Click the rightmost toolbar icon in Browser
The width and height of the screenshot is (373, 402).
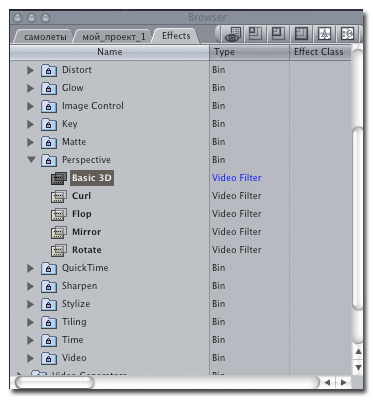pos(347,34)
